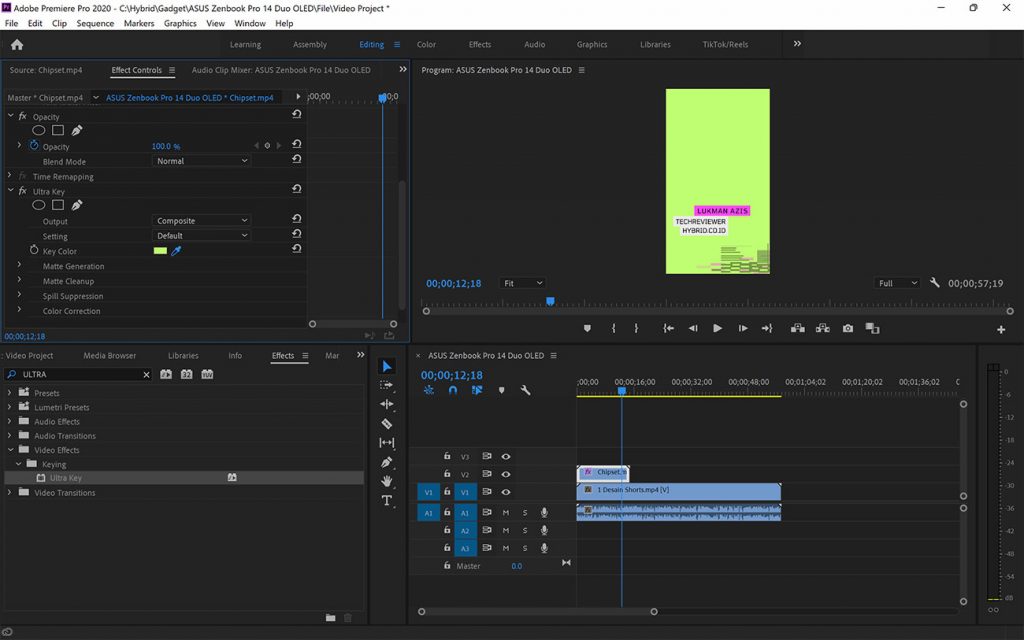Image resolution: width=1024 pixels, height=640 pixels.
Task: Solo the A2 audio track
Action: pos(525,530)
